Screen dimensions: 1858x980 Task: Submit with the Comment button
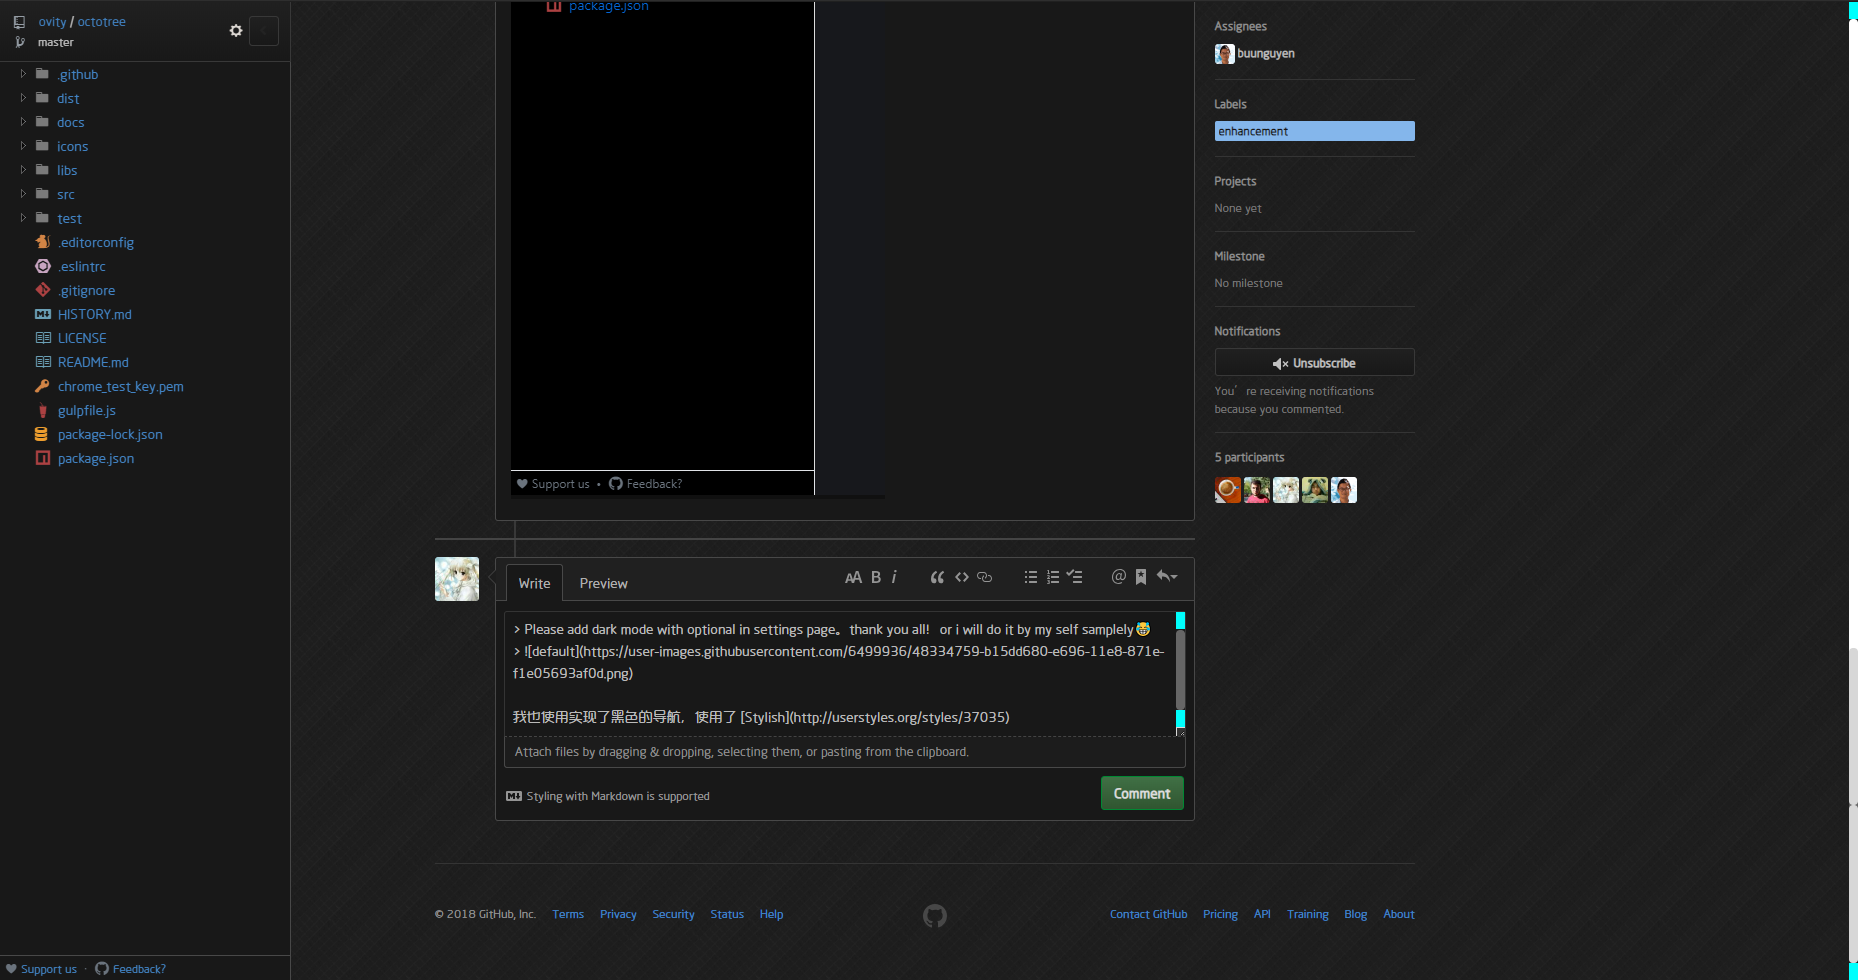coord(1141,793)
